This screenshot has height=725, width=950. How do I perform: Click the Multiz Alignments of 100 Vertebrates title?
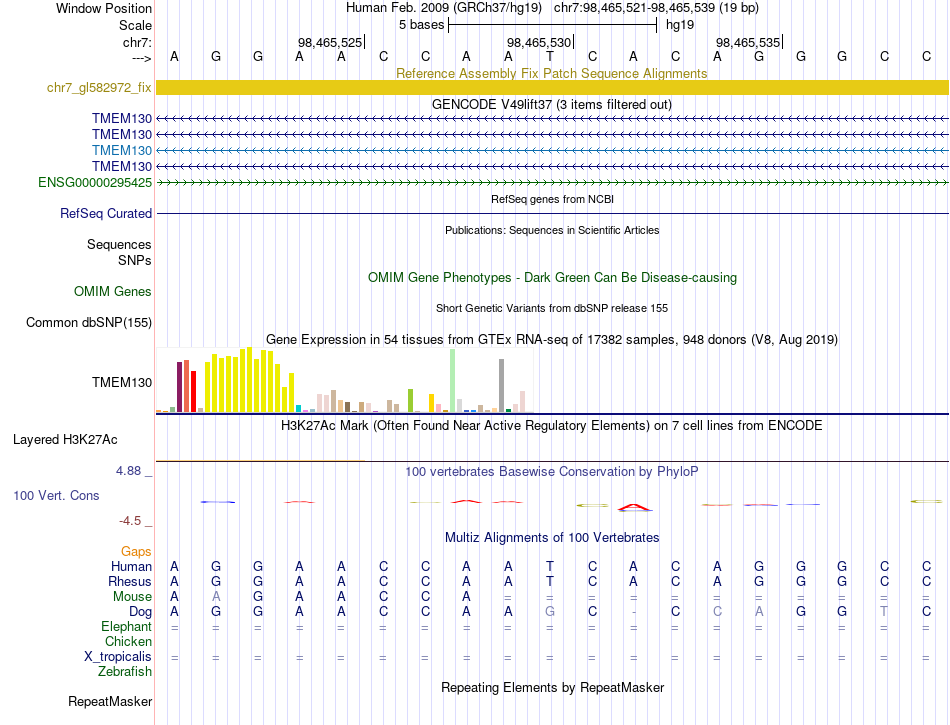[x=552, y=537]
